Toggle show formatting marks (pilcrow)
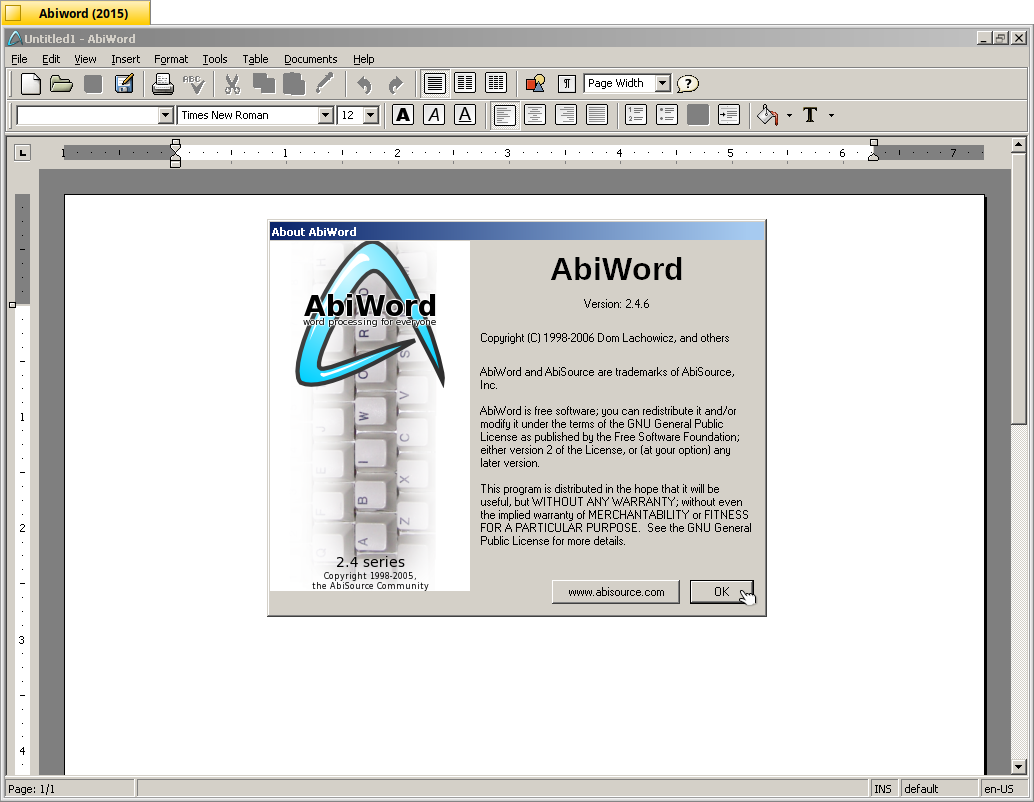The image size is (1034, 802). click(566, 84)
